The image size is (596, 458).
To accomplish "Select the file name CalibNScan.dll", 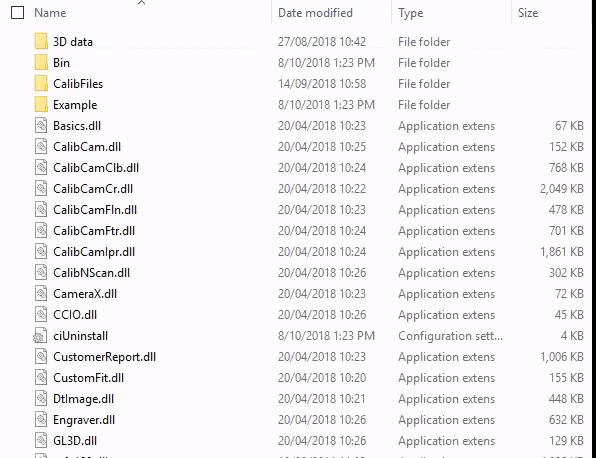I will (92, 273).
